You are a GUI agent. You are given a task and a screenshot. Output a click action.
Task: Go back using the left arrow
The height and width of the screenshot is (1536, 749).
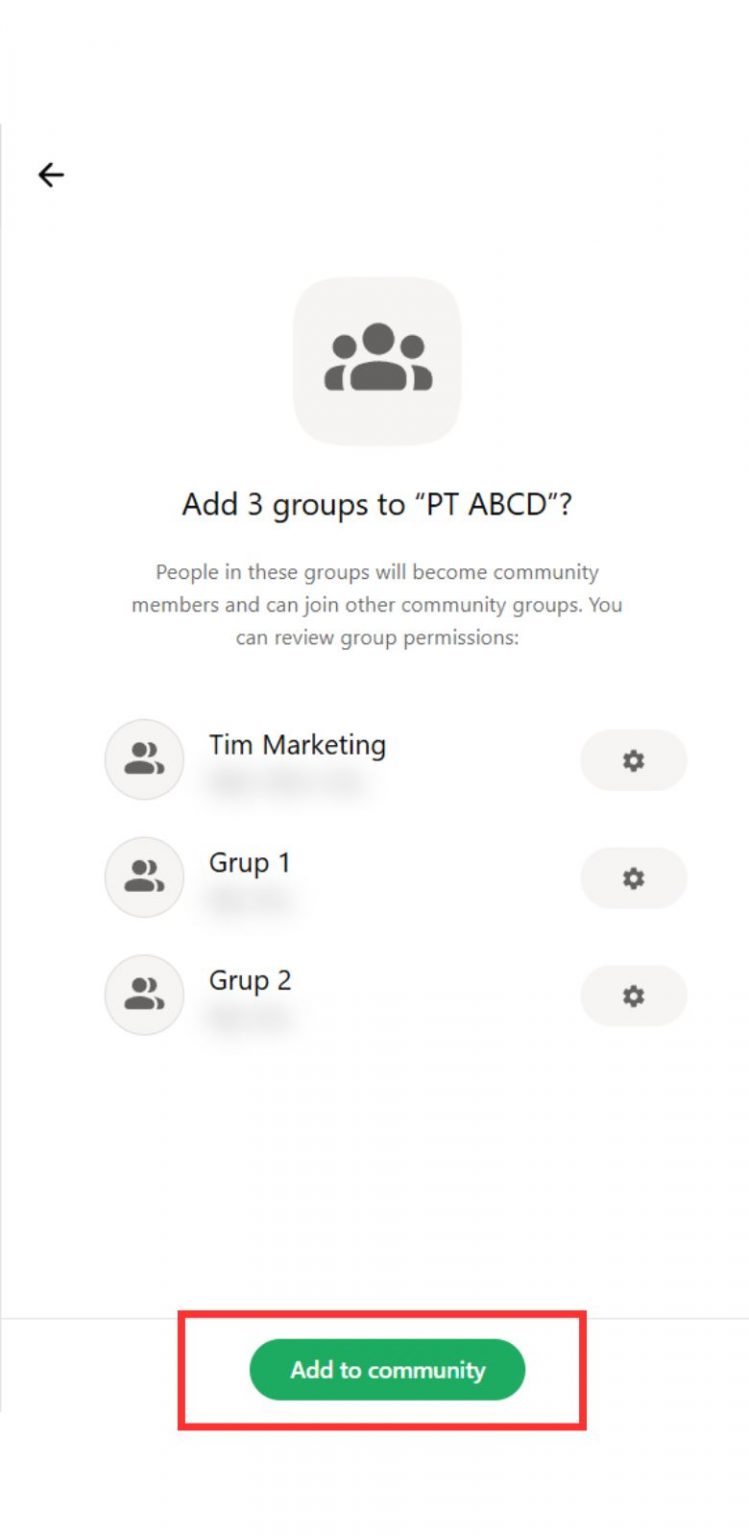51,175
